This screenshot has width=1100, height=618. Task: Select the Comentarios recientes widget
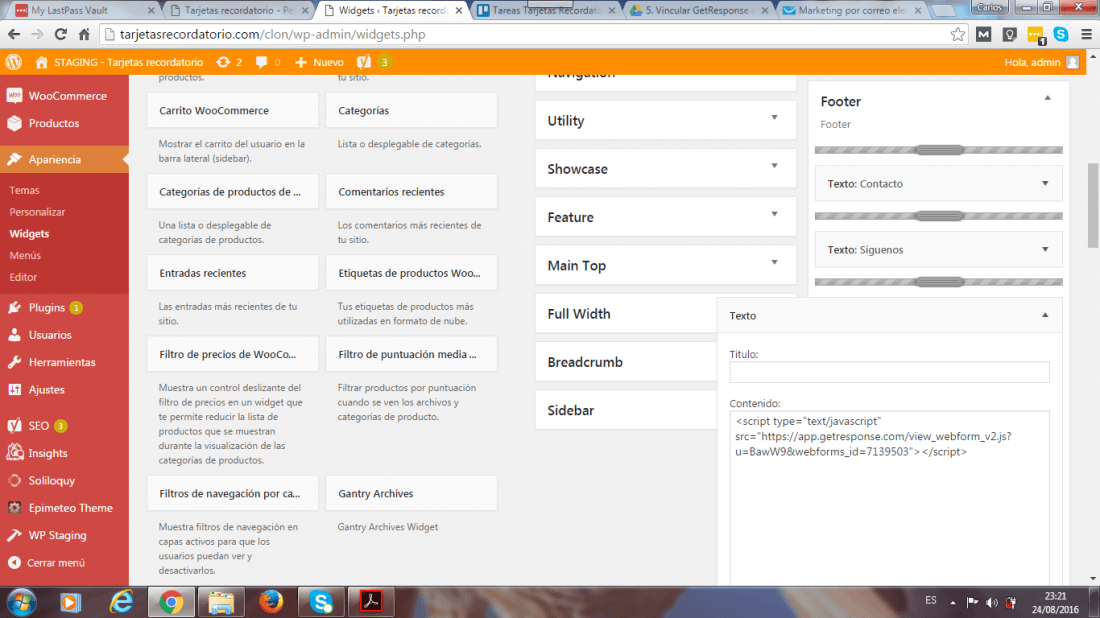tap(411, 192)
